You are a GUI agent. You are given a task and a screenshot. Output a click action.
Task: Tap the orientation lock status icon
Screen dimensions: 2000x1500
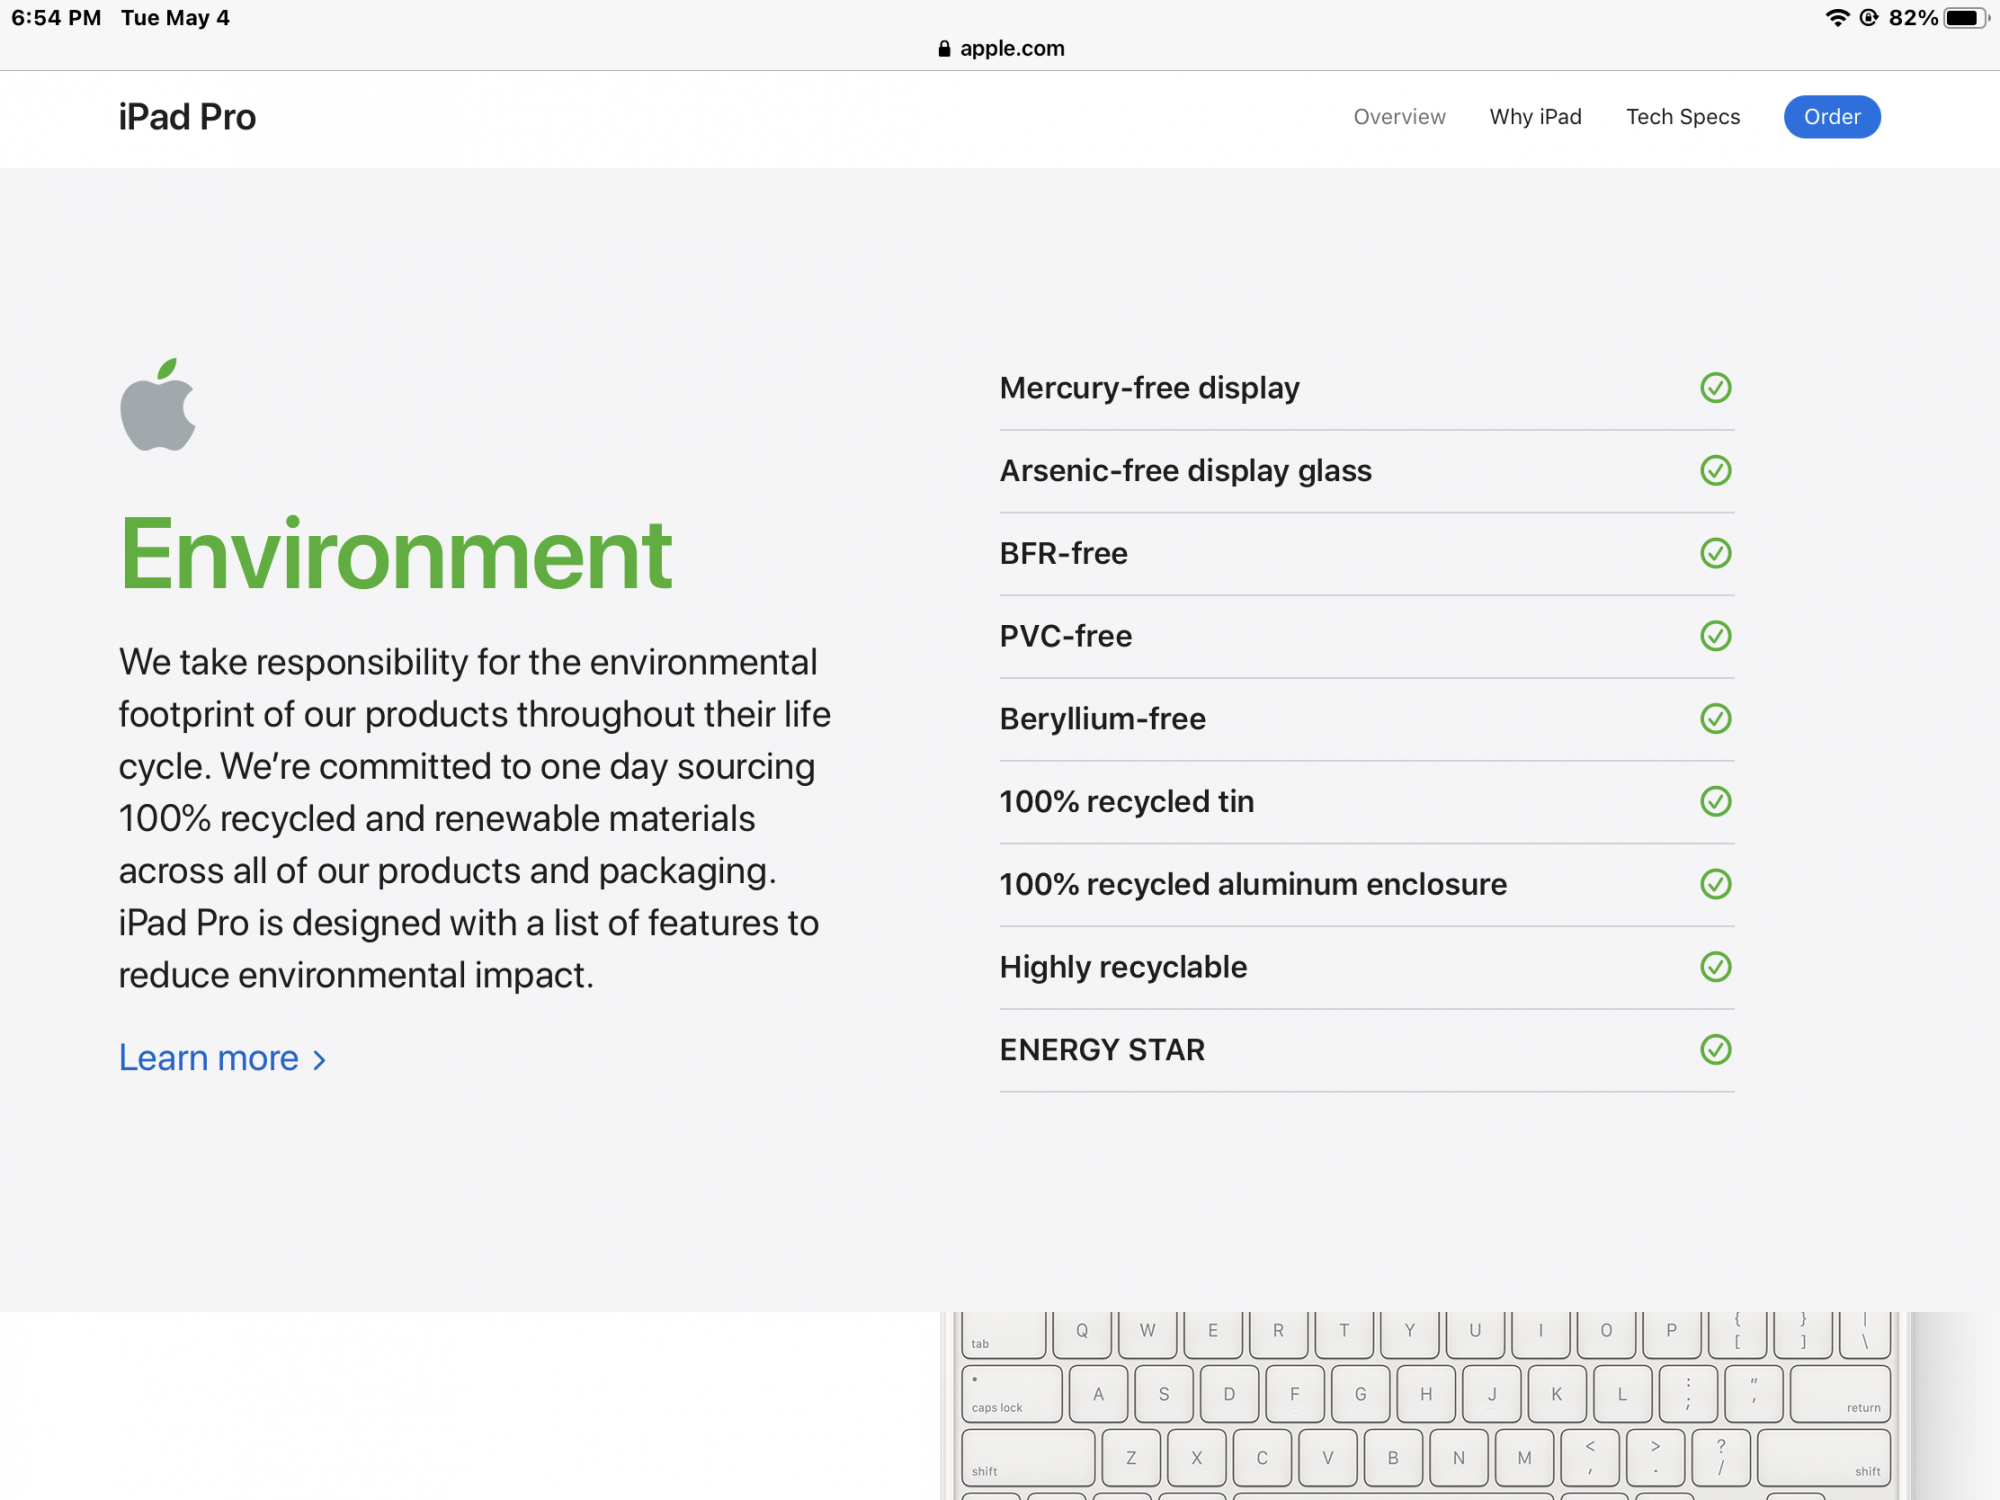click(x=1868, y=18)
